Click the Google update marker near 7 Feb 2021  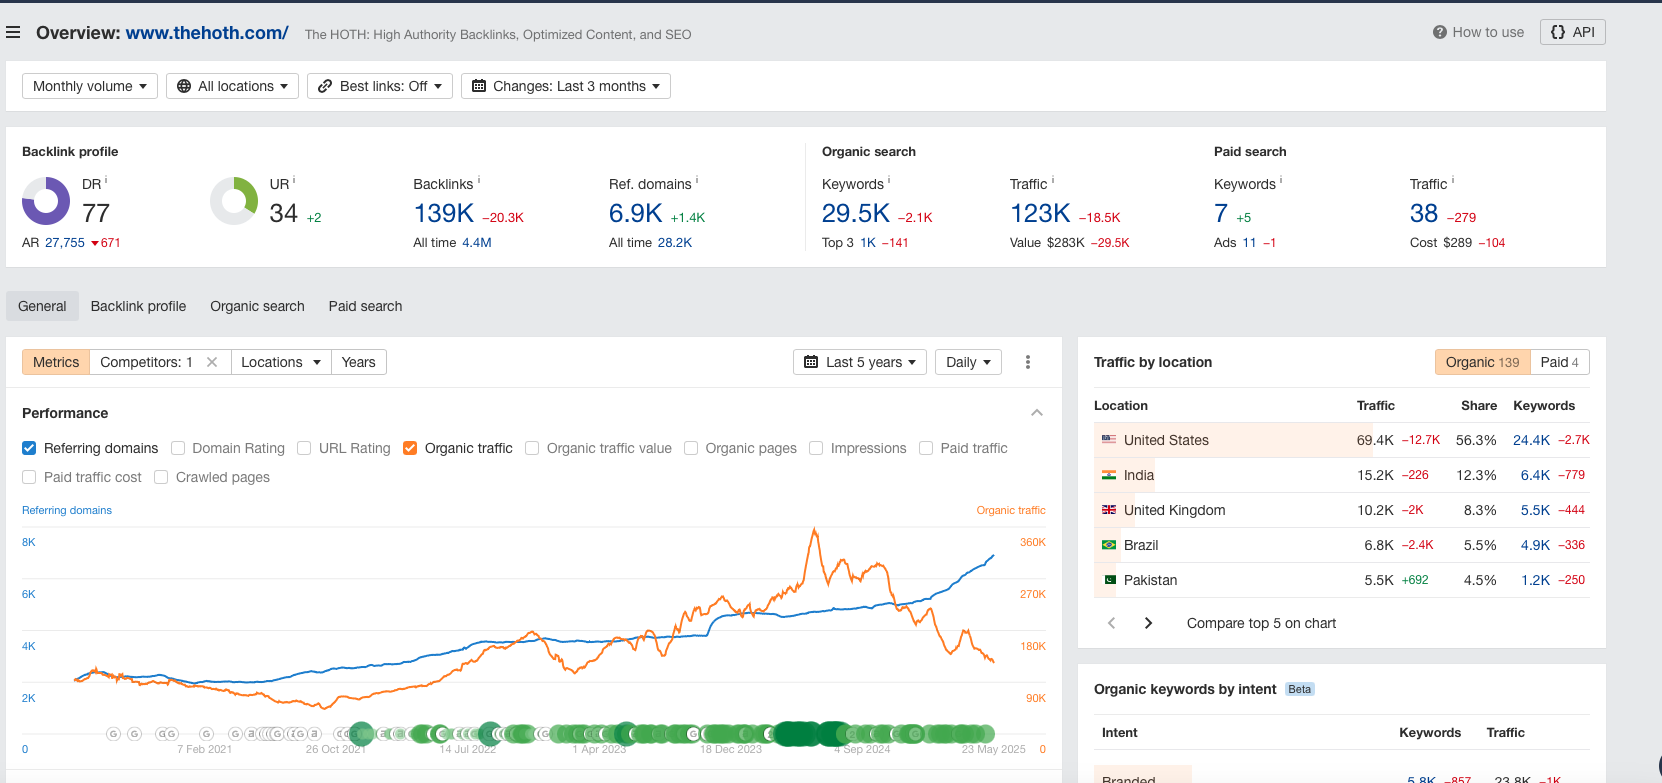pyautogui.click(x=206, y=734)
